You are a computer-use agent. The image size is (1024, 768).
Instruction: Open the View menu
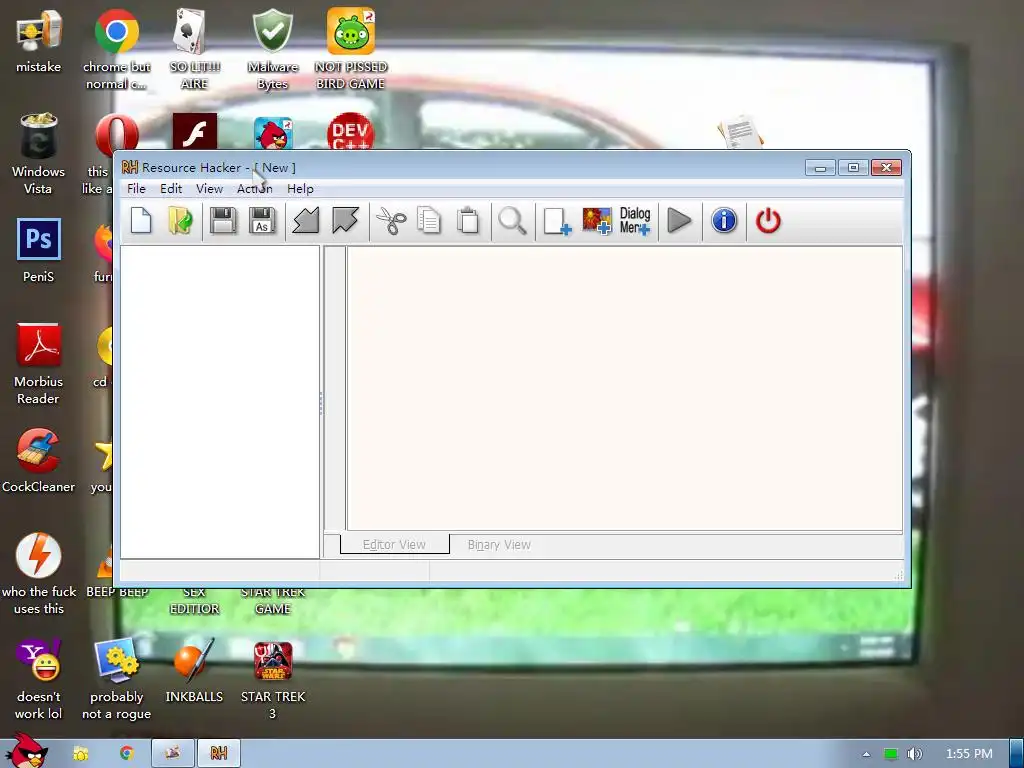tap(210, 189)
